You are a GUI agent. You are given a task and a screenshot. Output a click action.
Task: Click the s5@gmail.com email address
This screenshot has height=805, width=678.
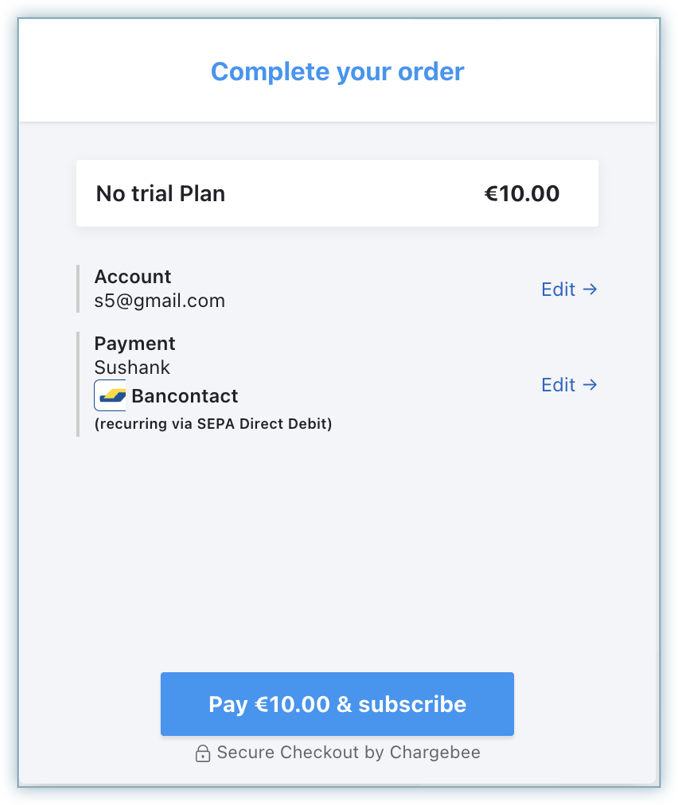pyautogui.click(x=159, y=300)
